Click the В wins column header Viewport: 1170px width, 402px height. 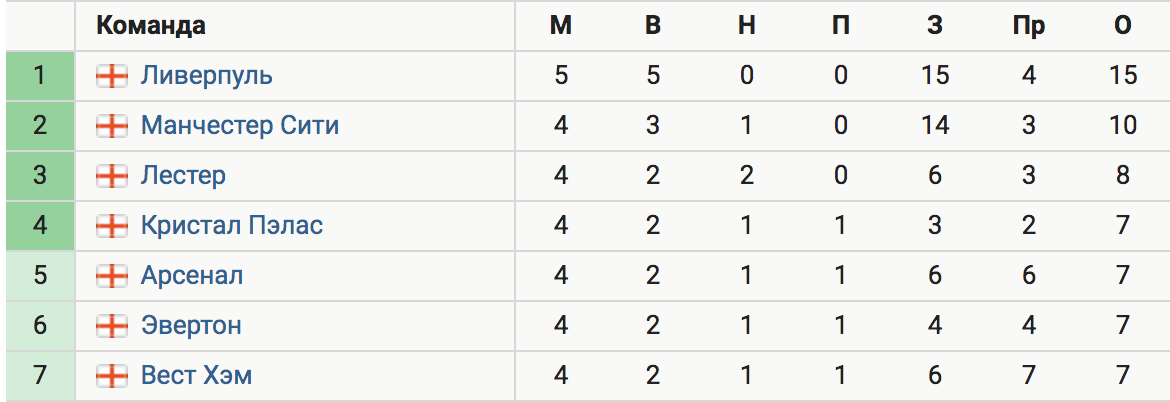(653, 26)
